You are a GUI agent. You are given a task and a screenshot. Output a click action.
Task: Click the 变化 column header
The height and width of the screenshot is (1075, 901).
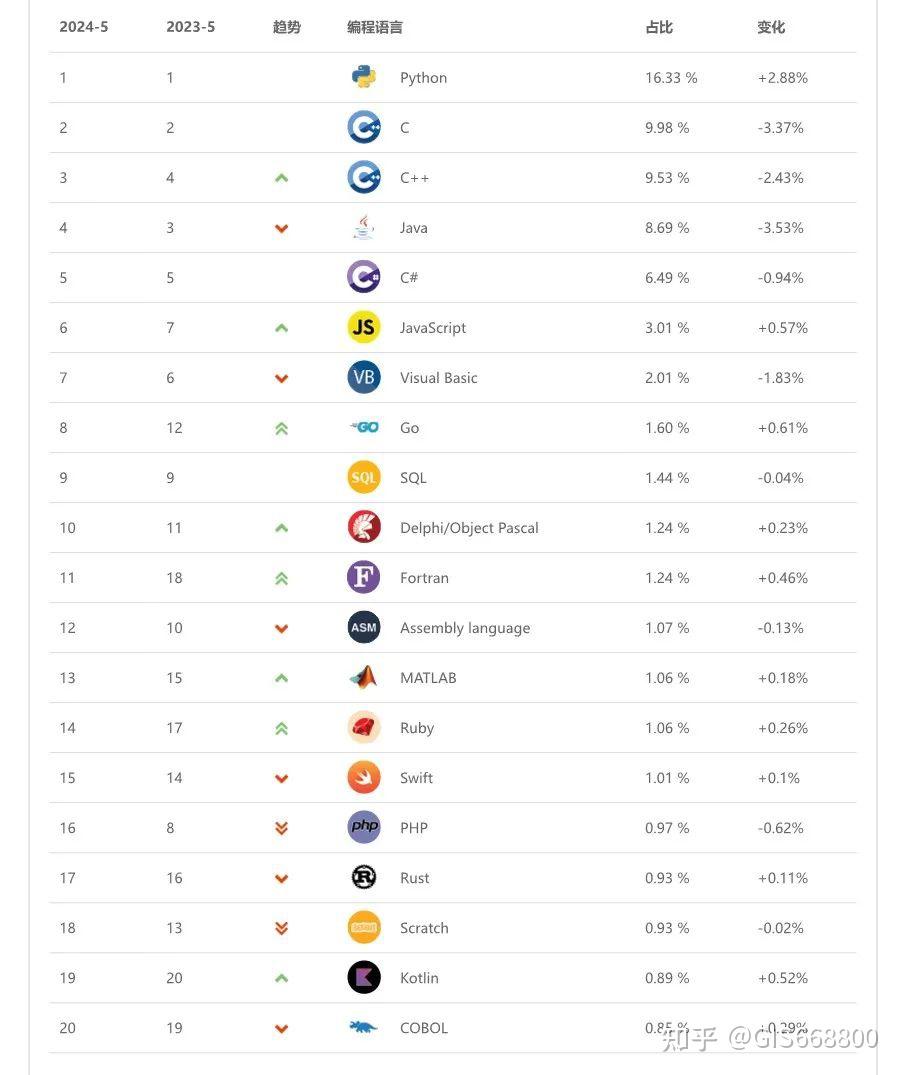pyautogui.click(x=771, y=27)
